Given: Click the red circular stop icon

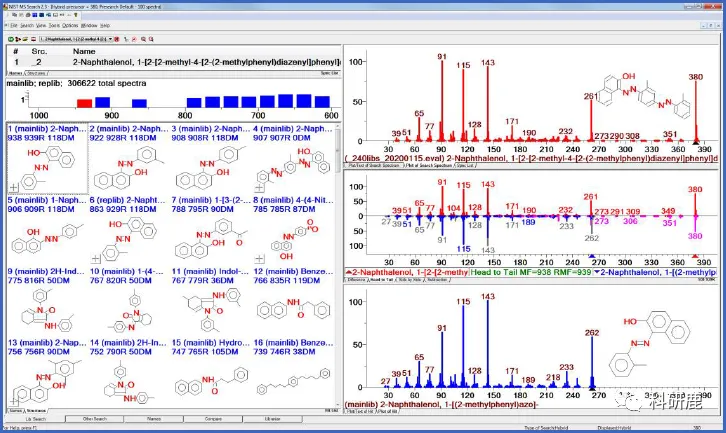Looking at the screenshot, I should point(116,39).
